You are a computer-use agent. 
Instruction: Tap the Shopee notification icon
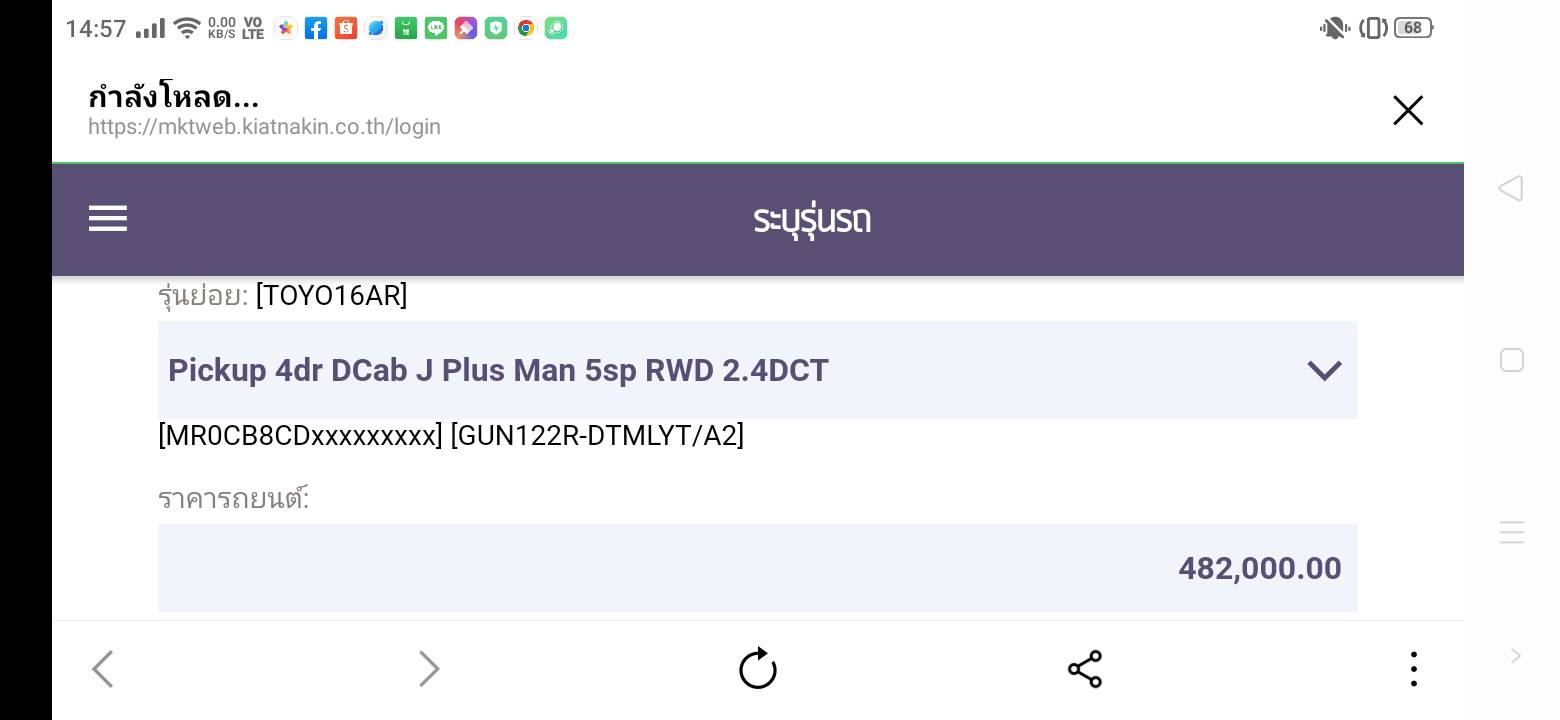pos(346,28)
